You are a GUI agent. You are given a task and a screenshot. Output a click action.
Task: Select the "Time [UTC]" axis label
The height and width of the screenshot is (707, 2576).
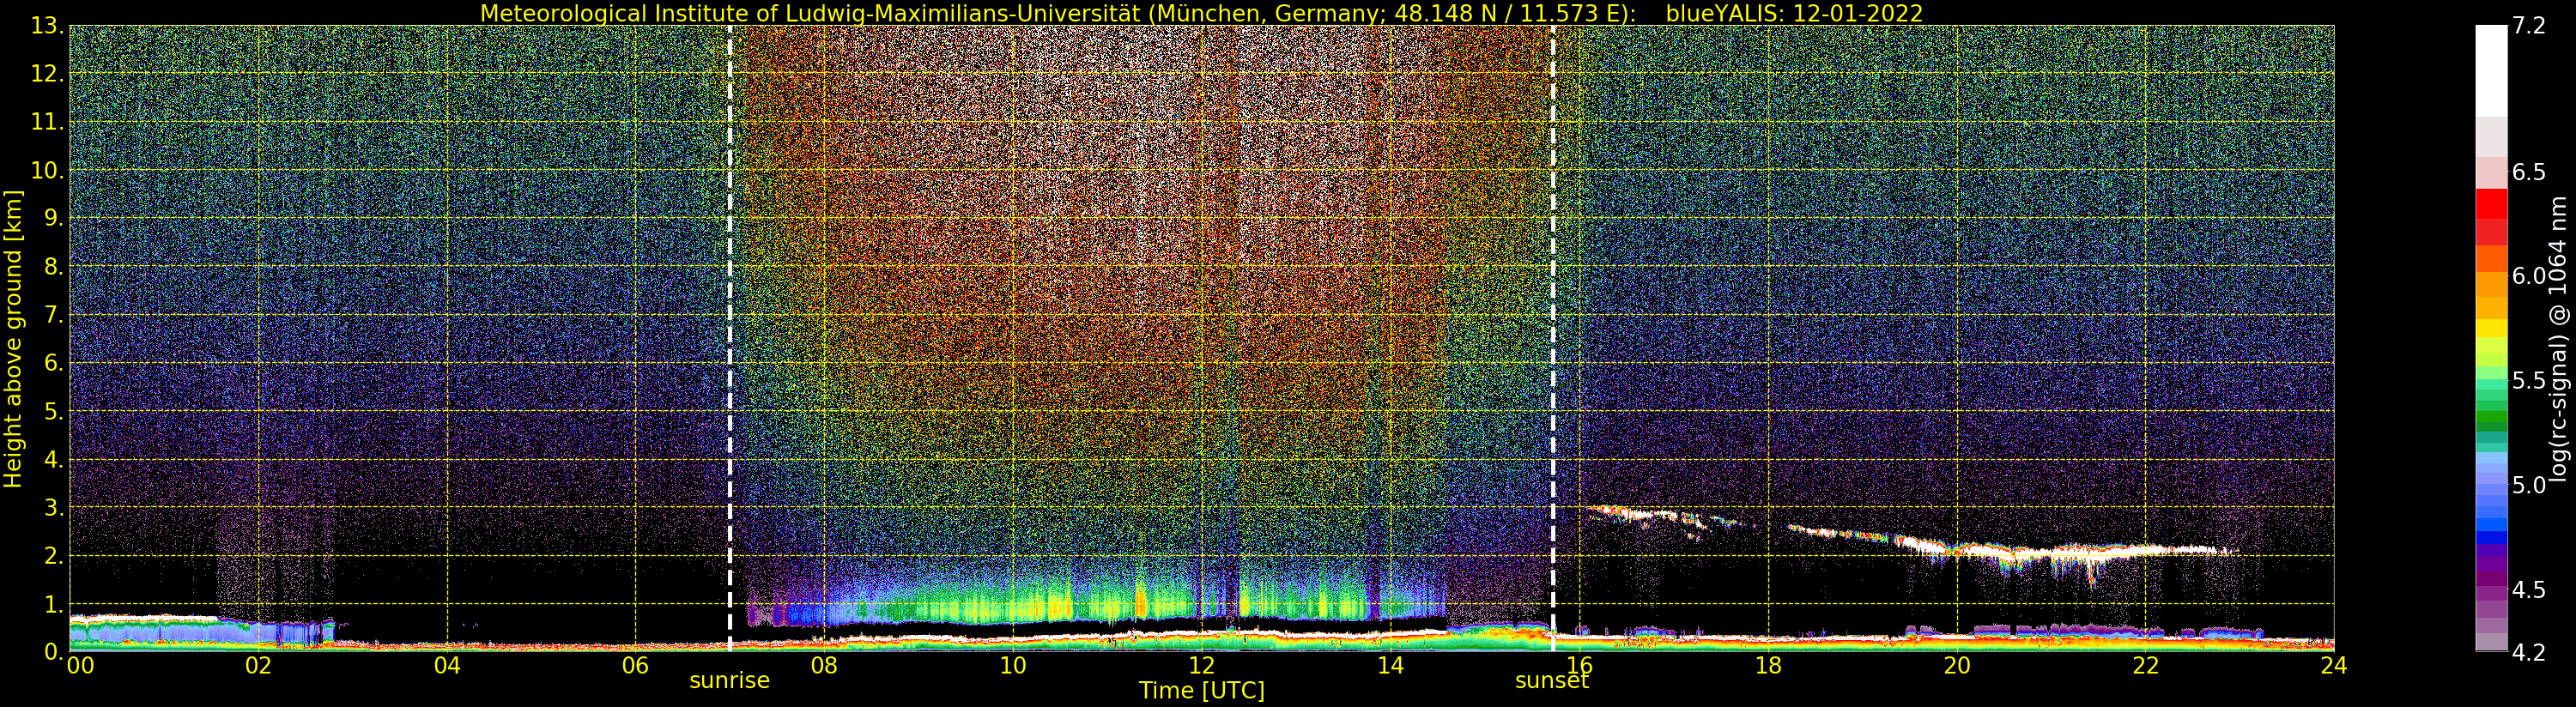(1201, 690)
